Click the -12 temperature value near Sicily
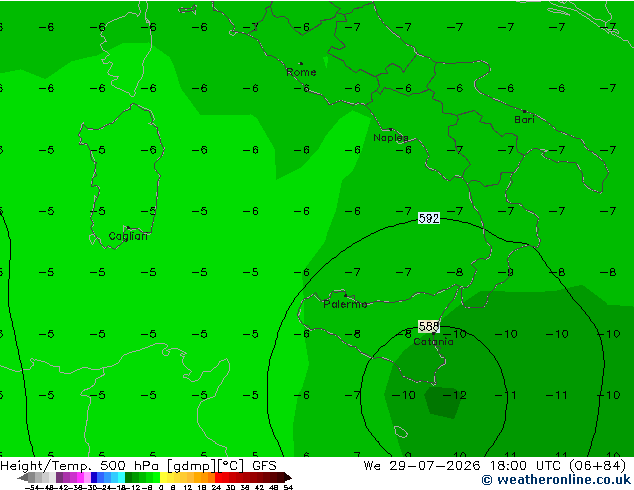Viewport: 634px width, 490px height. pyautogui.click(x=455, y=395)
